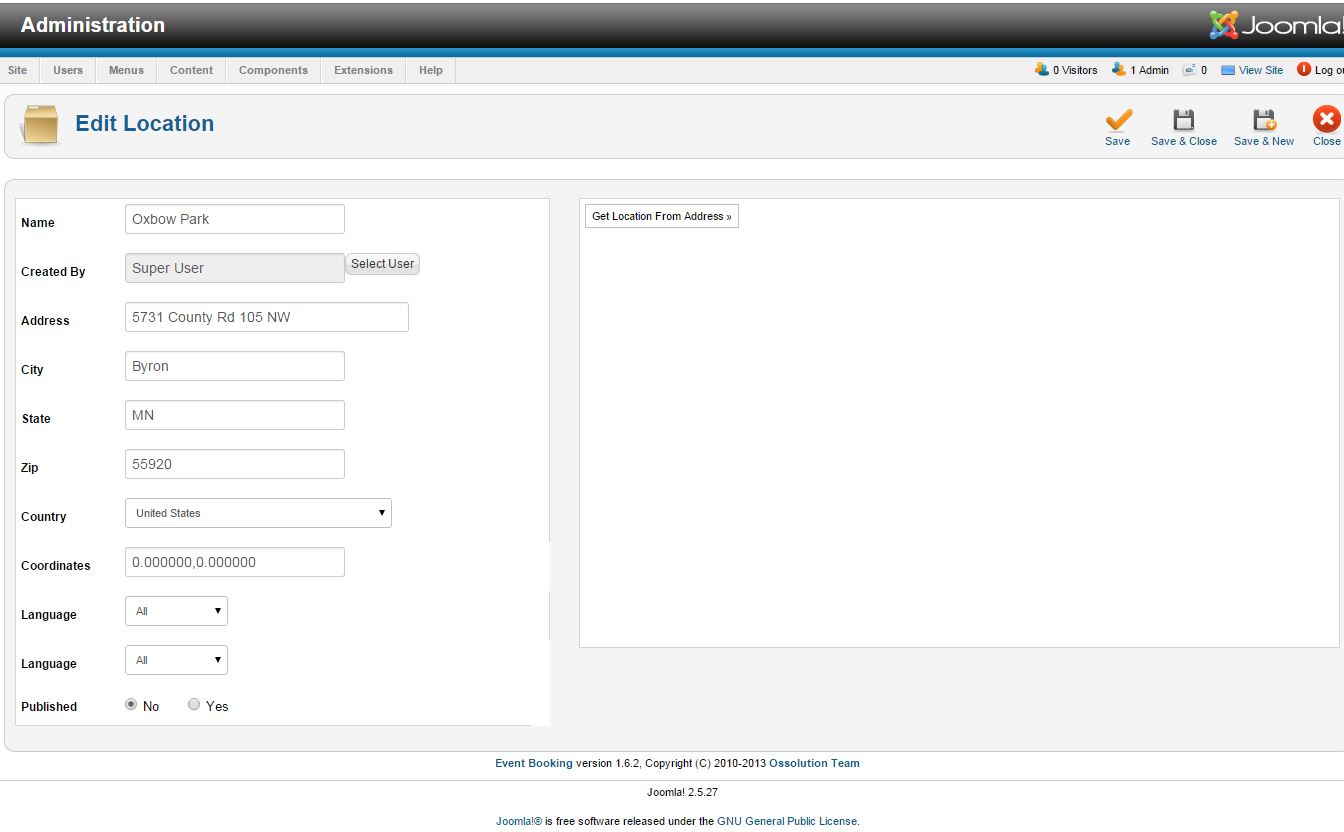Click the Edit Location box icon

(40, 125)
